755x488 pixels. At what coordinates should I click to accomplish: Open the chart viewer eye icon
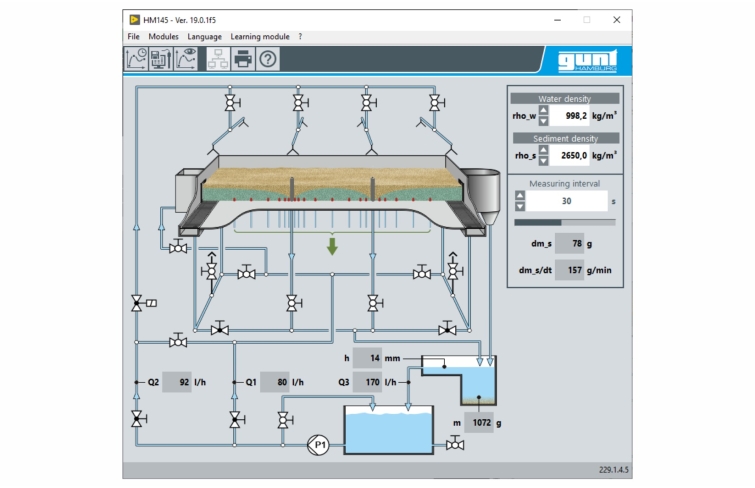coord(185,59)
